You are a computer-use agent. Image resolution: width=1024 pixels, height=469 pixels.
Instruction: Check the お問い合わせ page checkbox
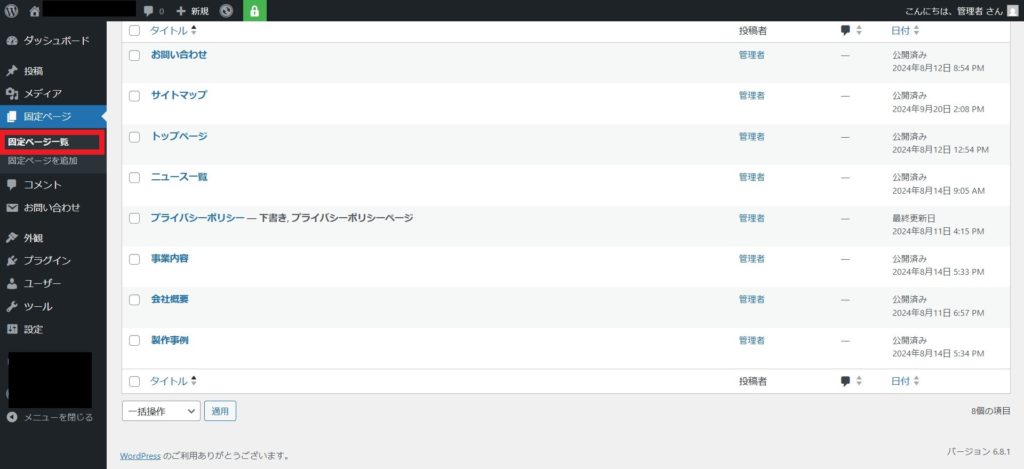pos(135,55)
